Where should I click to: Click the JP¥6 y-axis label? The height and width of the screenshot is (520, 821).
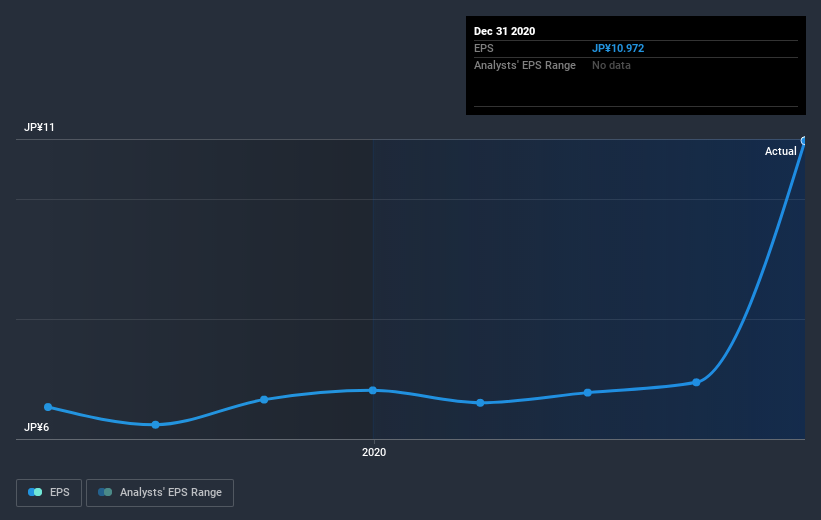point(37,427)
